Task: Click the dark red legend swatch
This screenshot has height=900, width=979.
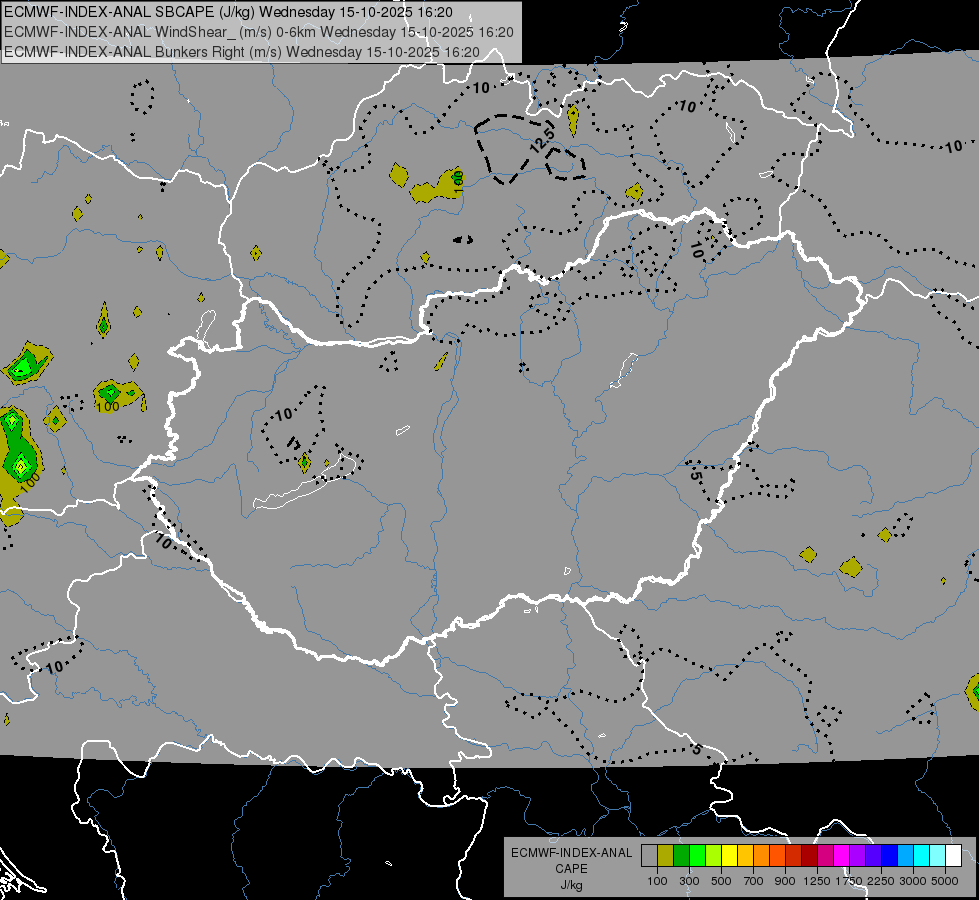Action: click(x=810, y=855)
